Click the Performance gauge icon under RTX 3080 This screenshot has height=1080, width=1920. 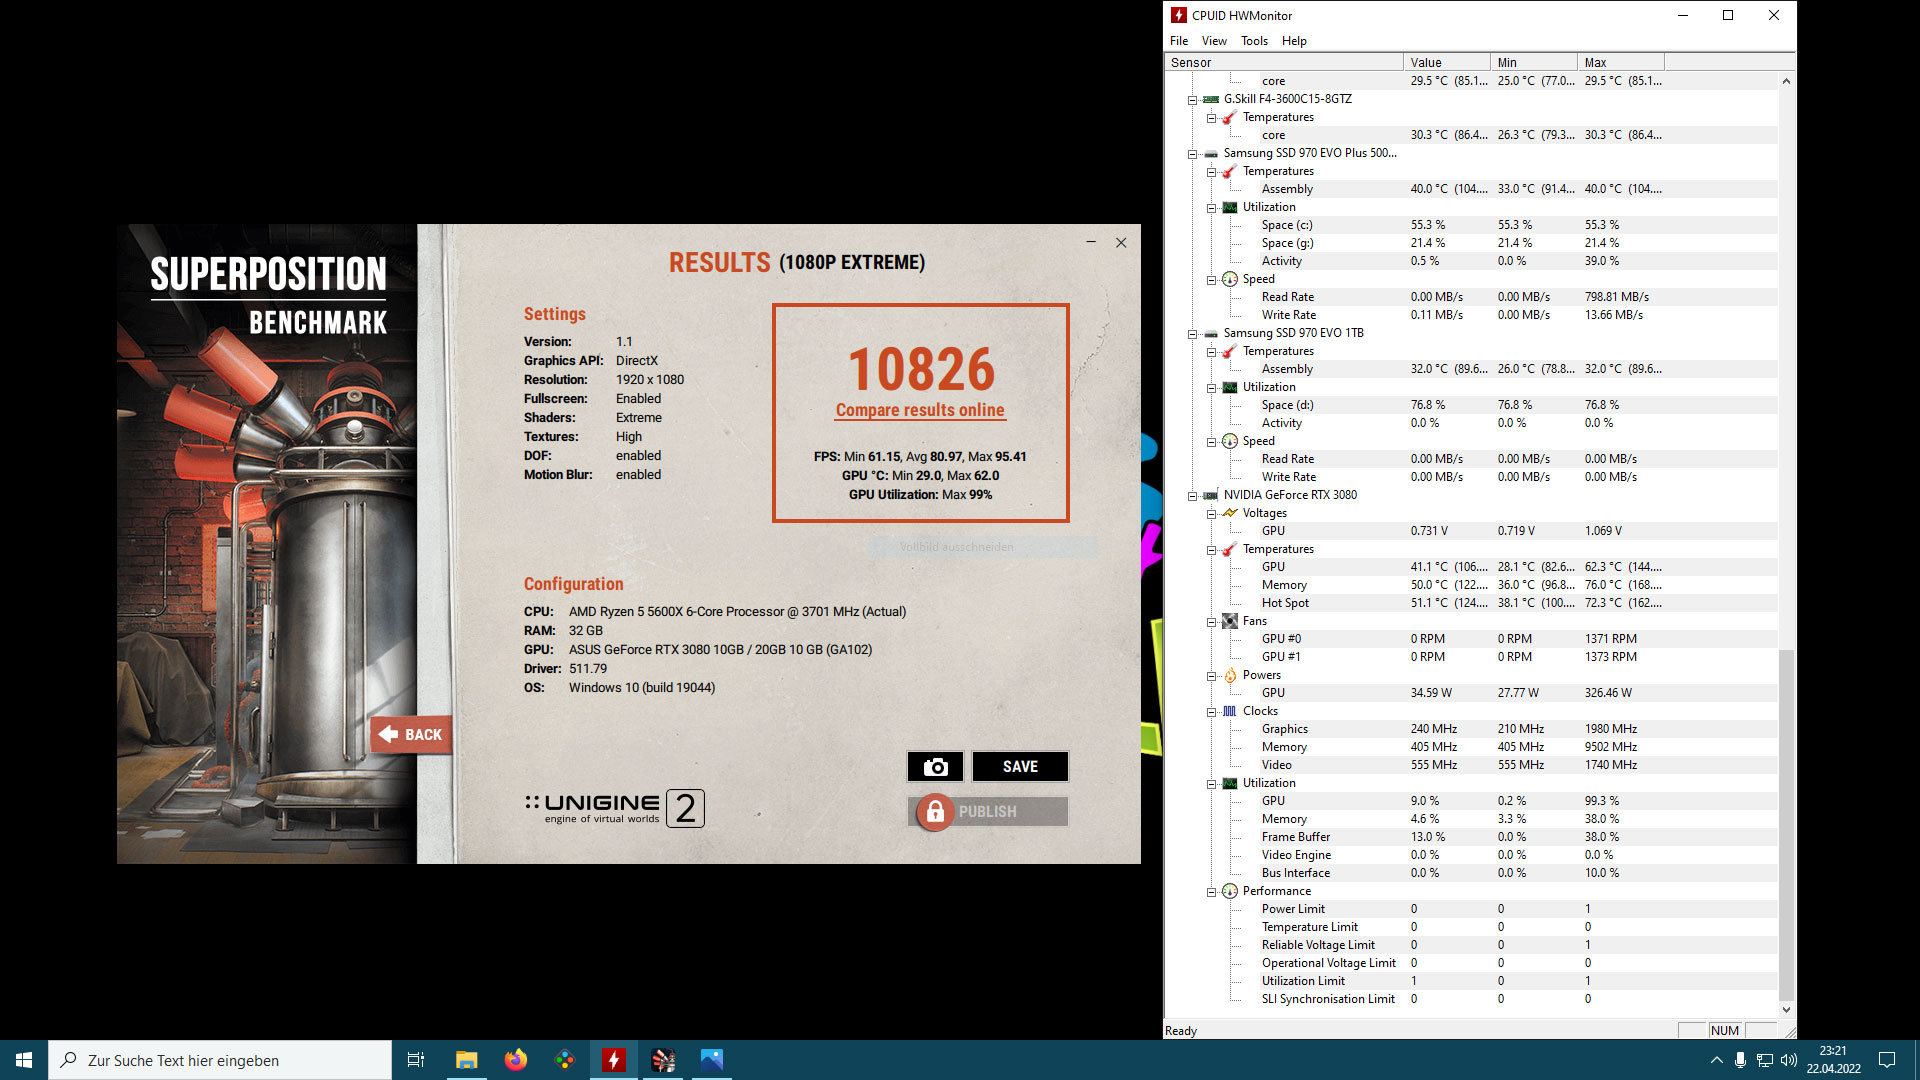[x=1230, y=891]
